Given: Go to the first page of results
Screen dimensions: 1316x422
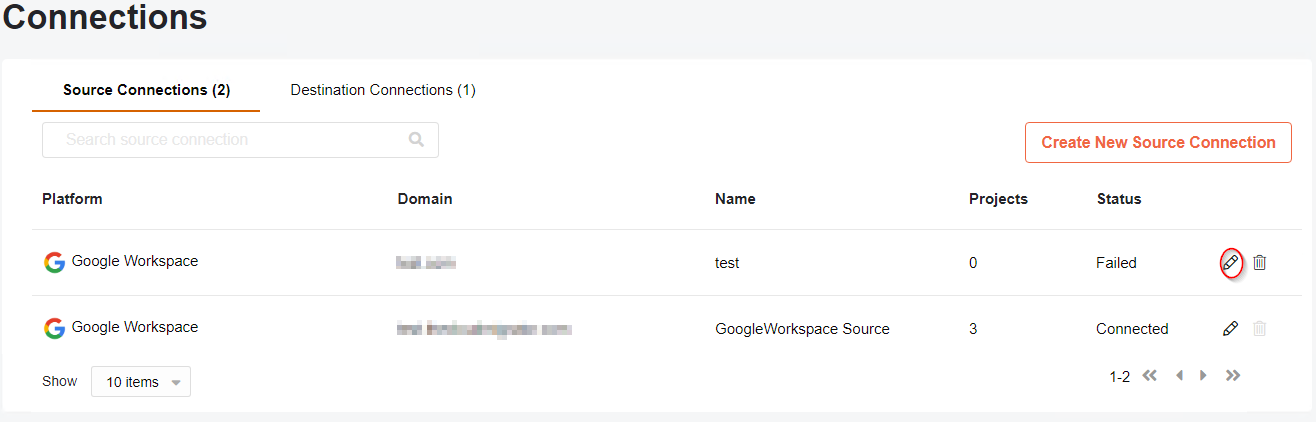Looking at the screenshot, I should [1150, 376].
